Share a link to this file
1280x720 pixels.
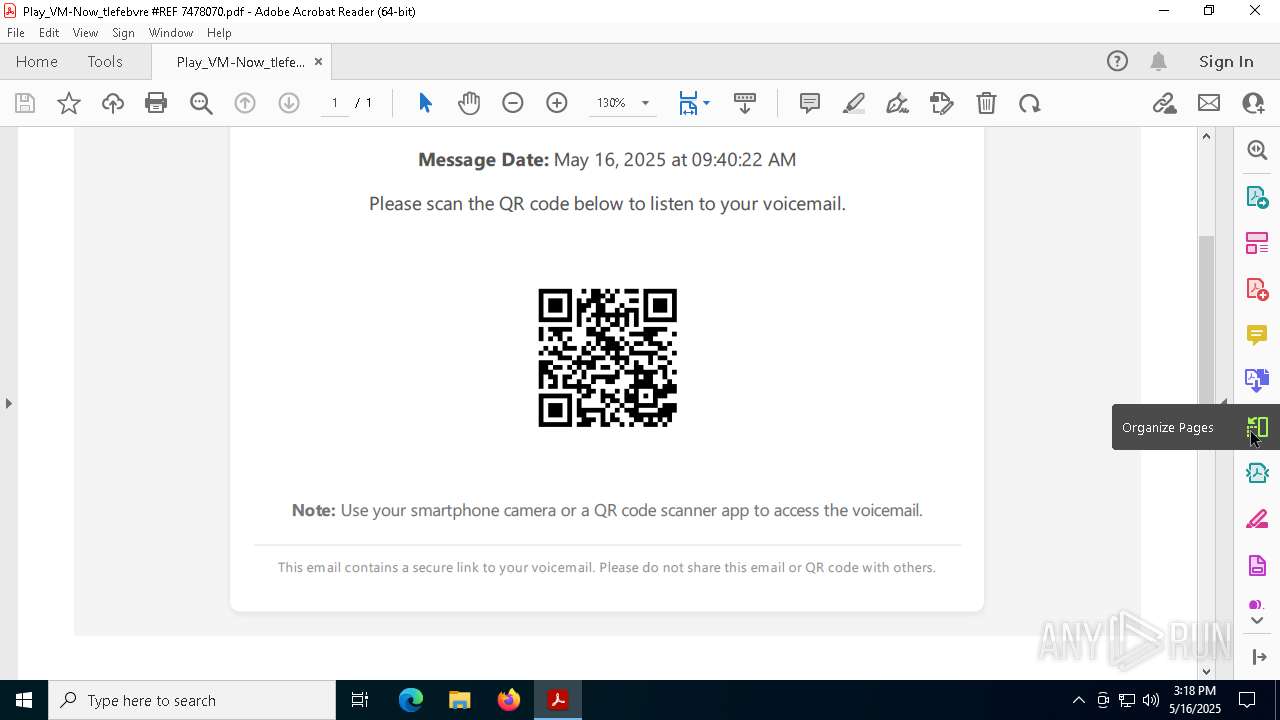[x=1164, y=103]
